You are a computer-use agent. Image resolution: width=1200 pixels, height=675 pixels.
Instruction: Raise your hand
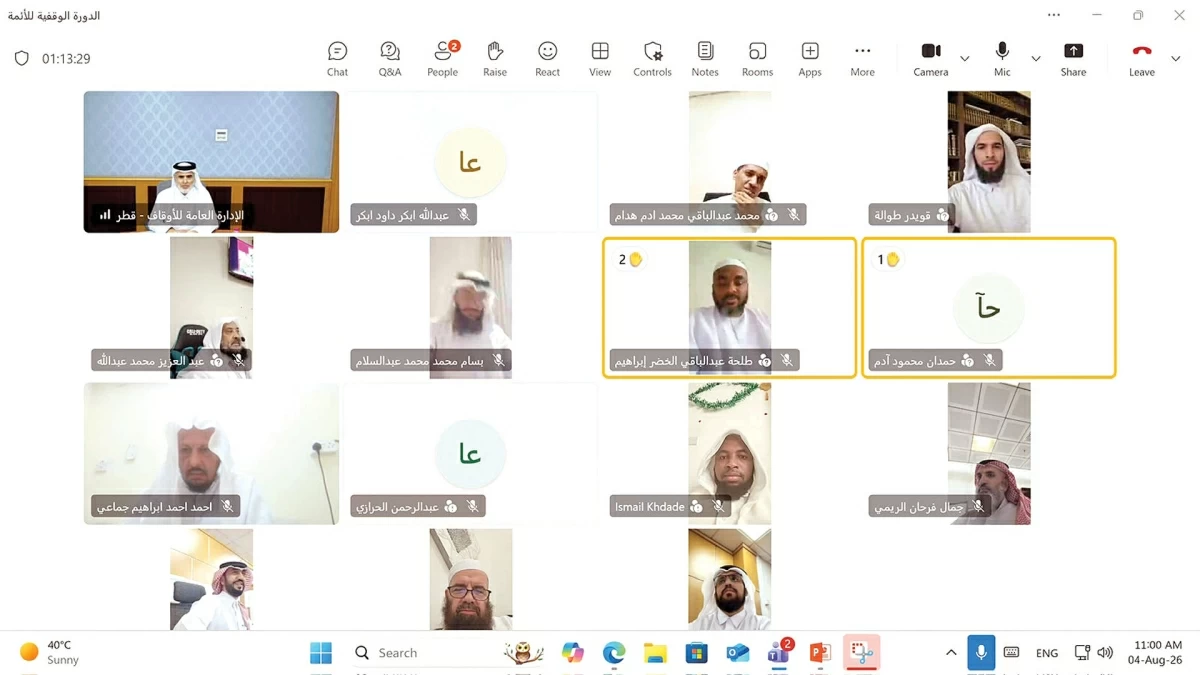(495, 58)
